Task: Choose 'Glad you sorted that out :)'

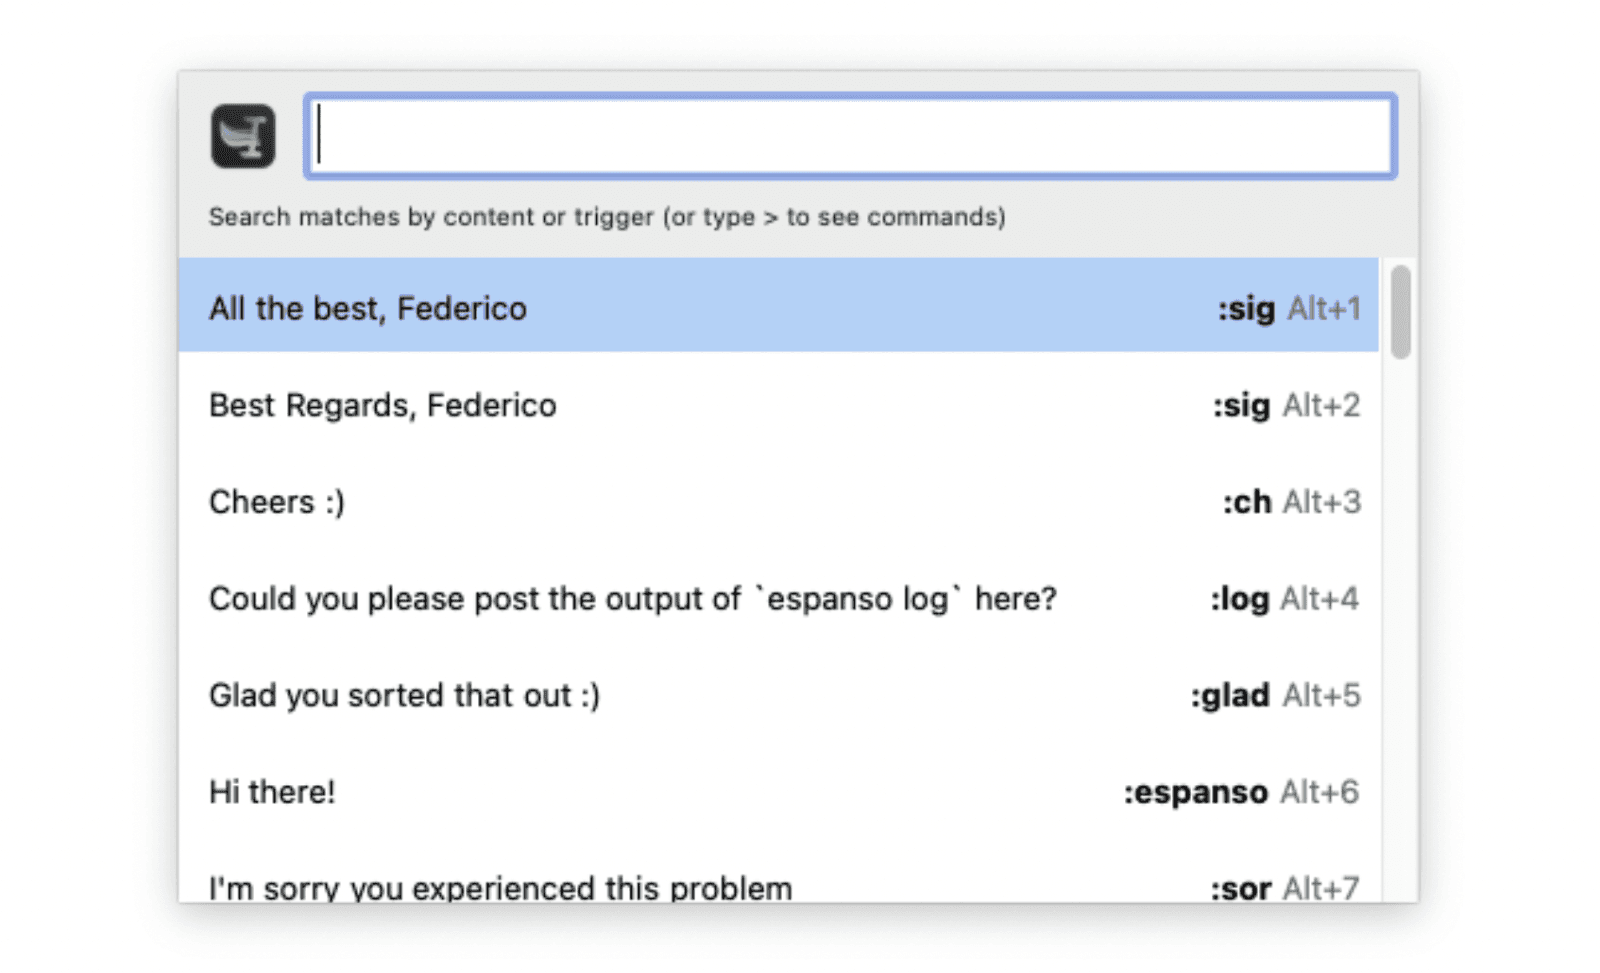Action: (404, 695)
